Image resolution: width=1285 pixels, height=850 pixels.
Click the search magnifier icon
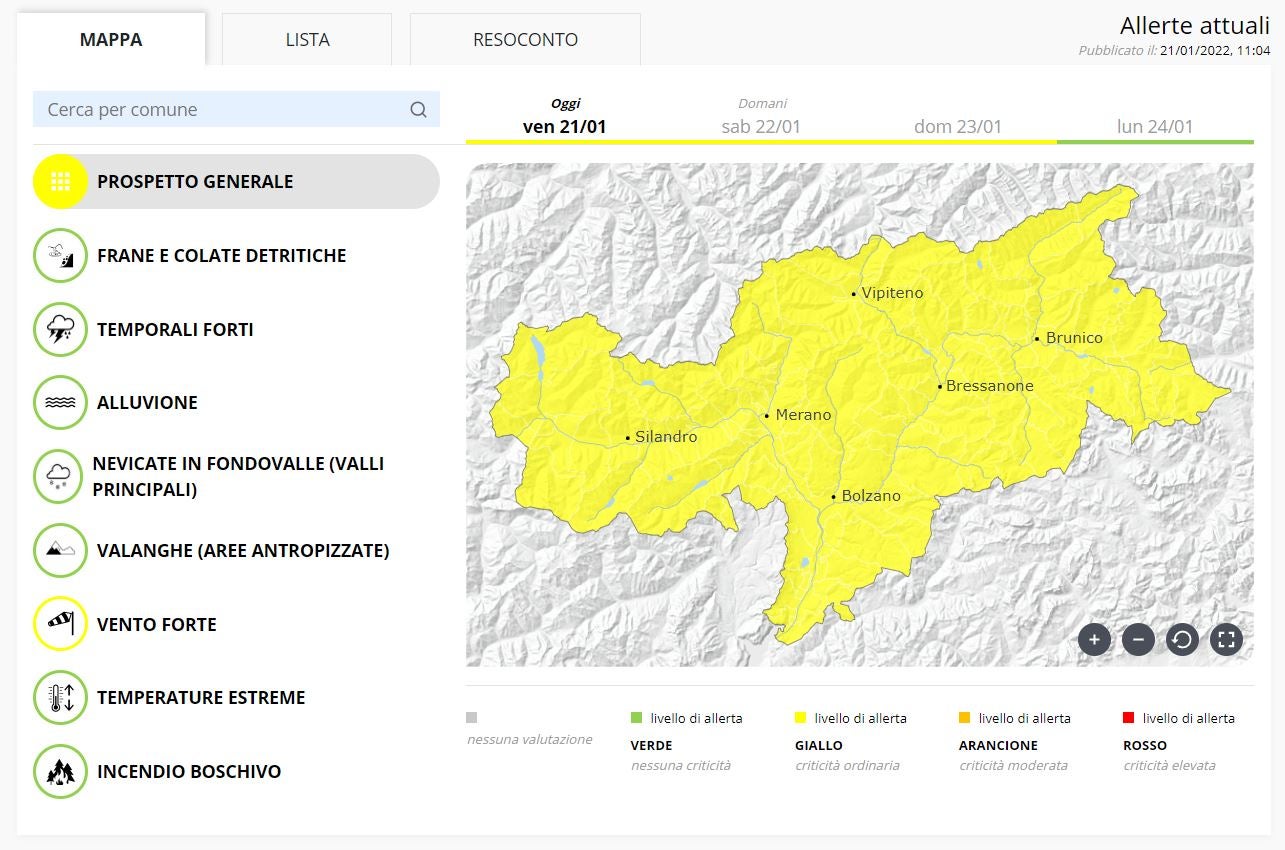click(x=418, y=110)
